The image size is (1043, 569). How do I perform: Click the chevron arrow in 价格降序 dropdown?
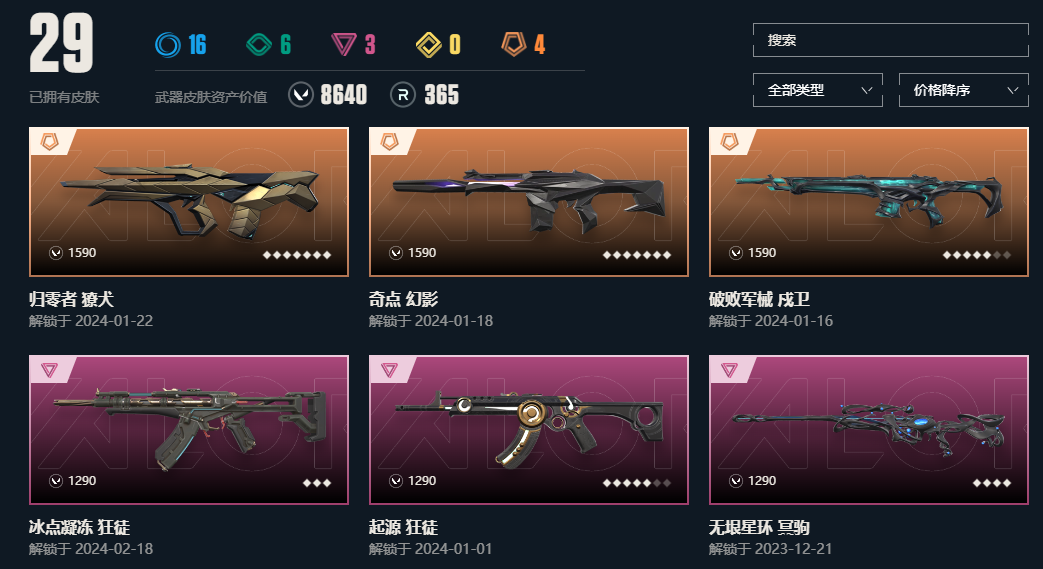click(1012, 90)
